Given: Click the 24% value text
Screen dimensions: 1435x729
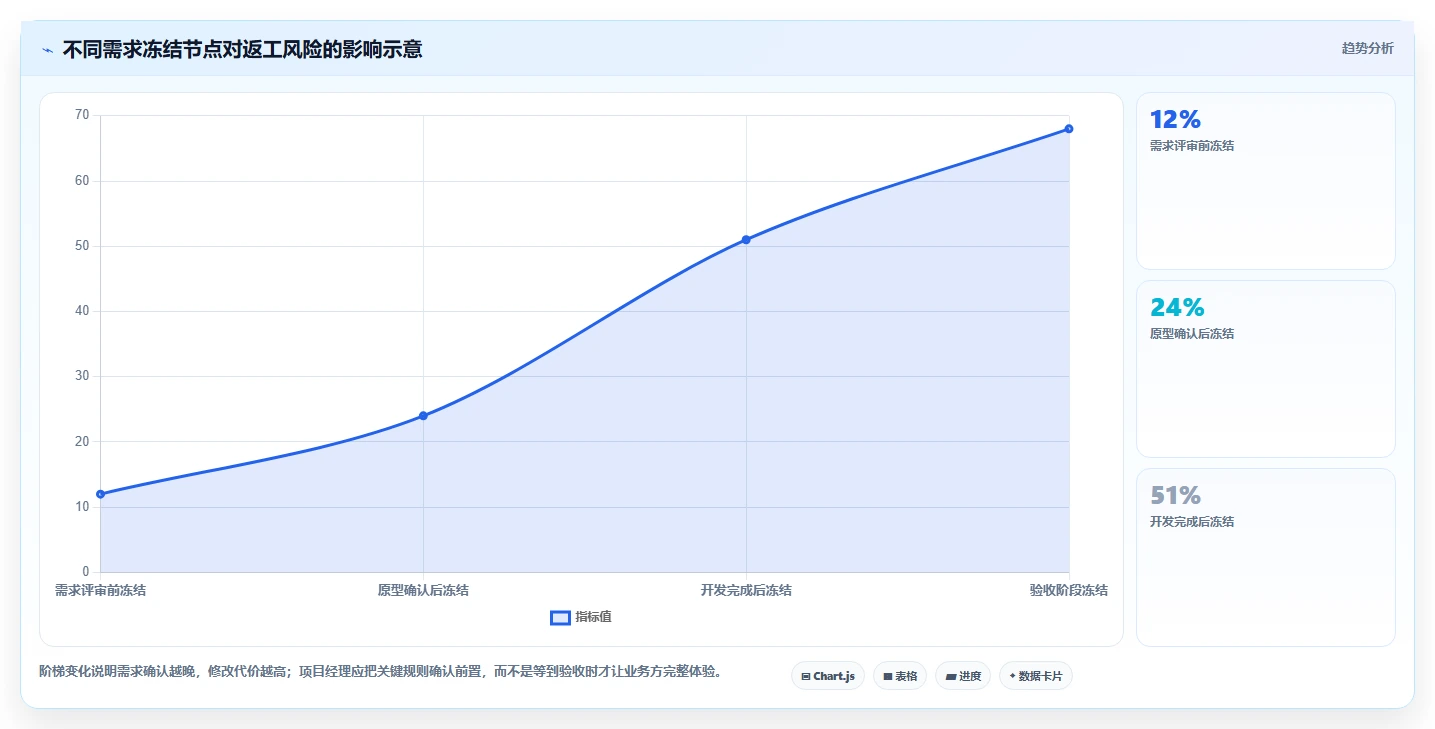Looking at the screenshot, I should tap(1177, 308).
